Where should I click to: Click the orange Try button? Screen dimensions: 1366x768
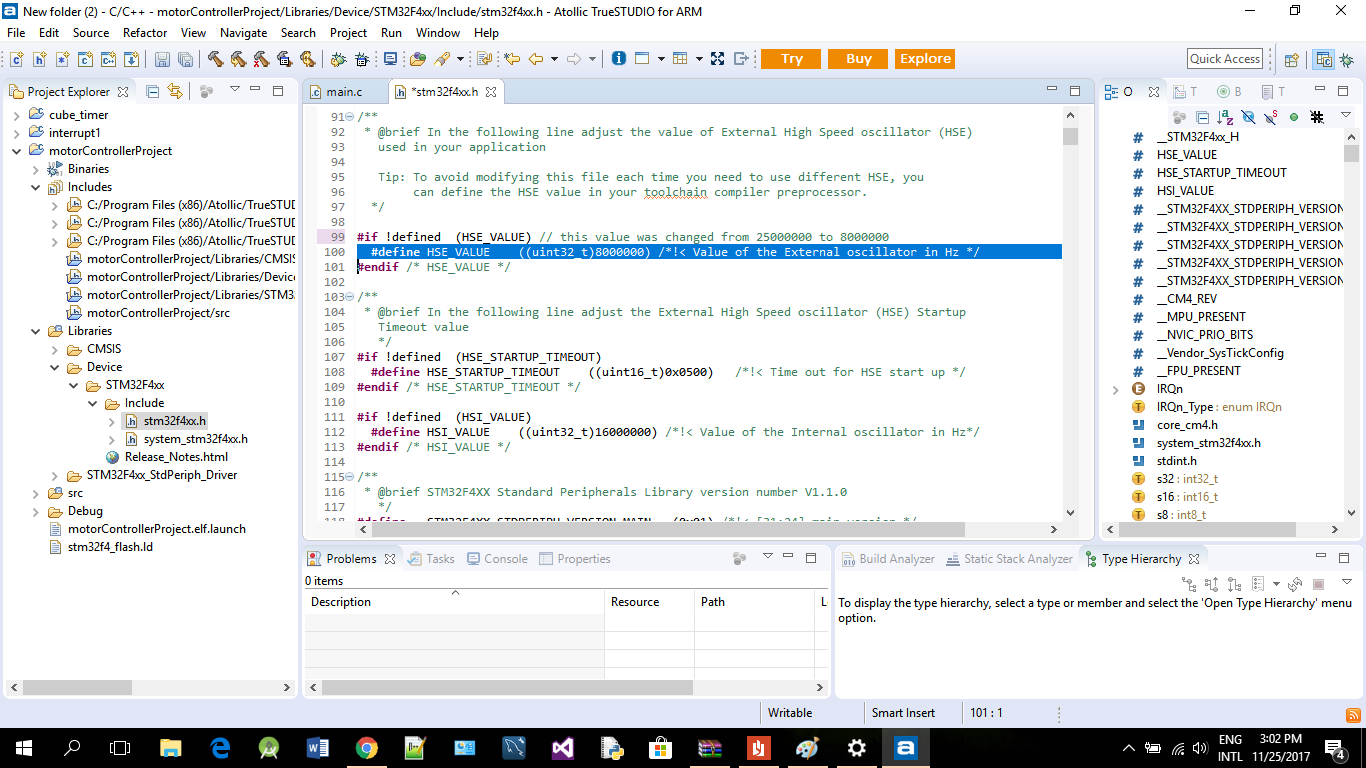(x=791, y=59)
